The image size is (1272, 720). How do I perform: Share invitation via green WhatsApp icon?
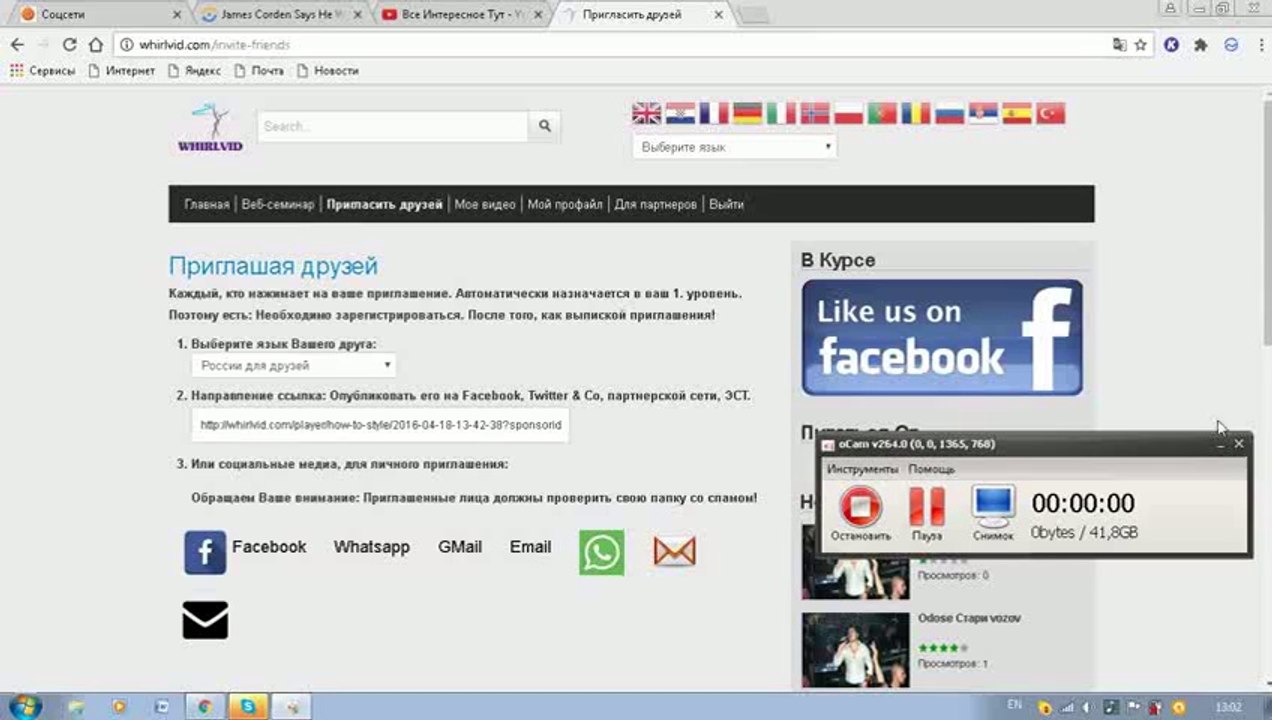tap(602, 552)
